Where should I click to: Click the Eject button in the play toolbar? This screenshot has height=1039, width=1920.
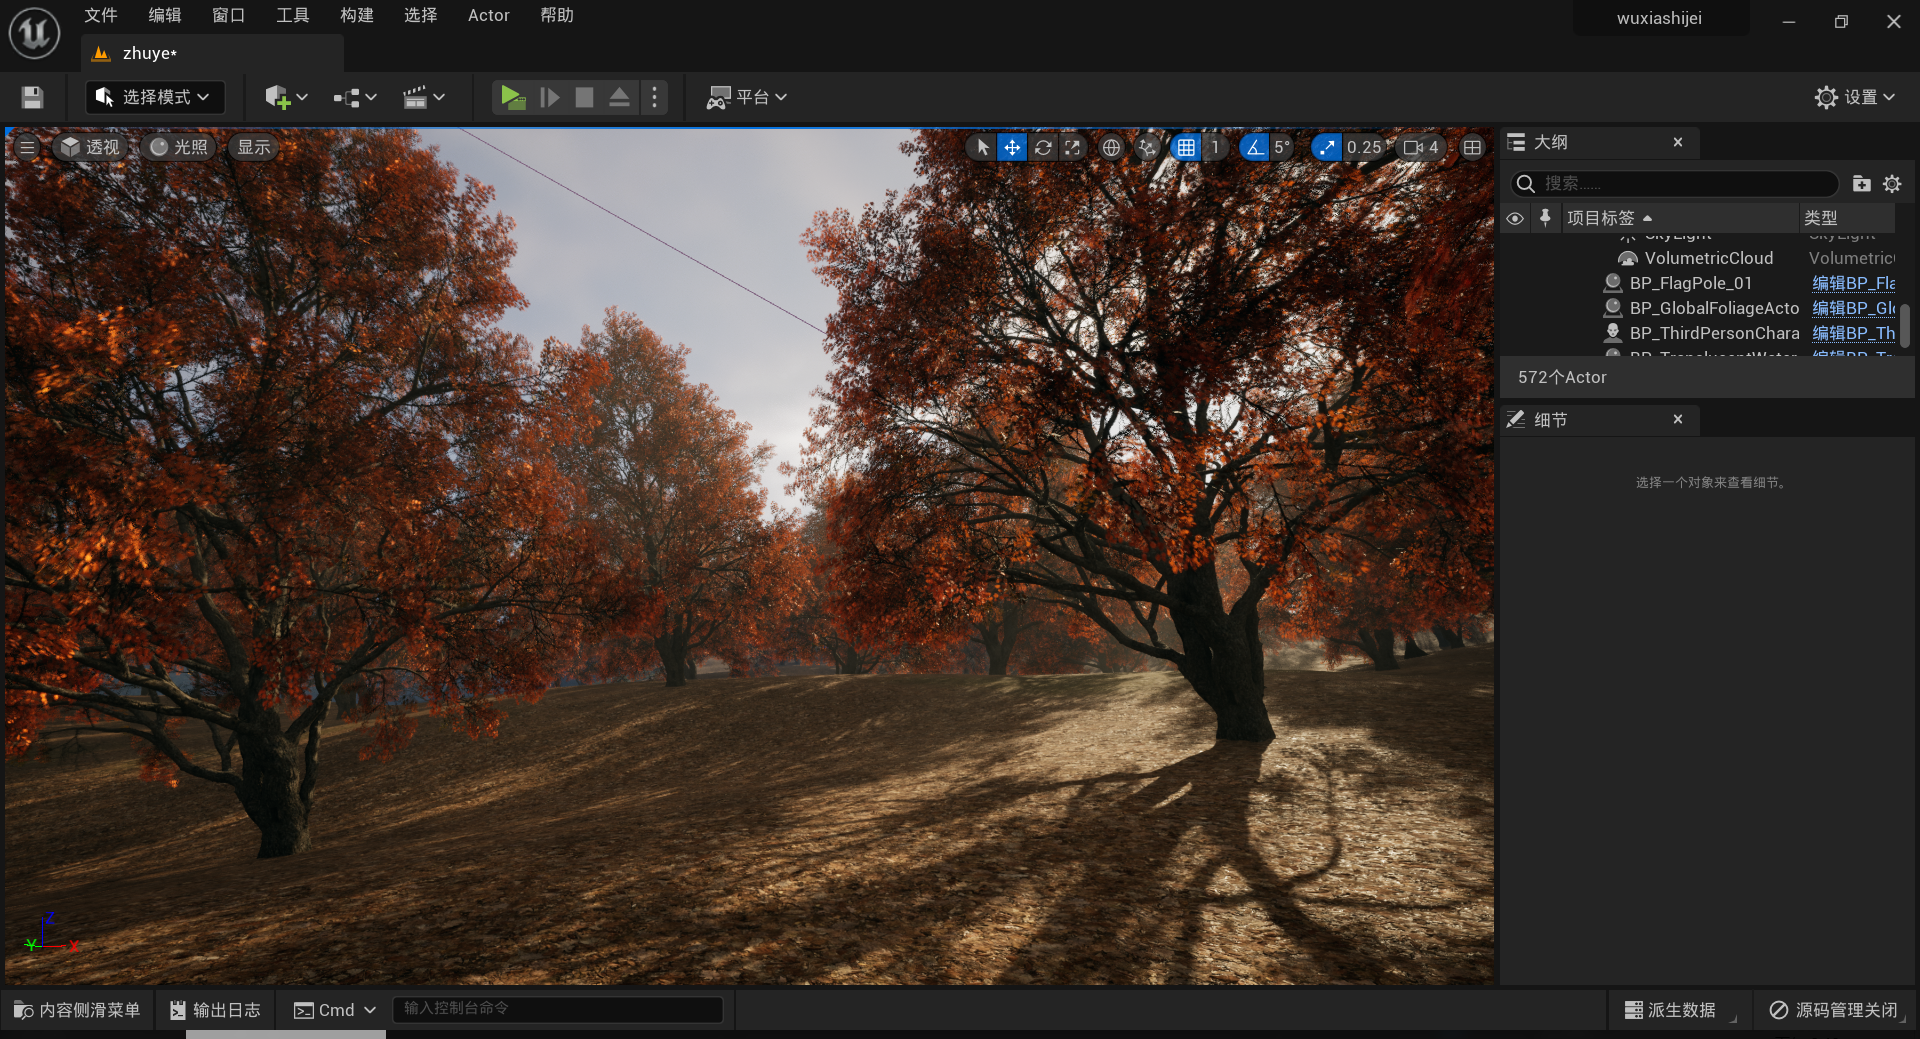coord(619,97)
